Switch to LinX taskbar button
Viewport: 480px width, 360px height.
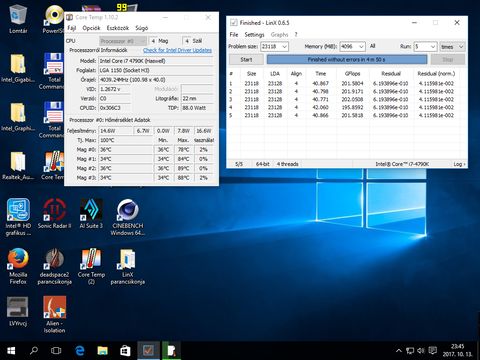(x=148, y=351)
